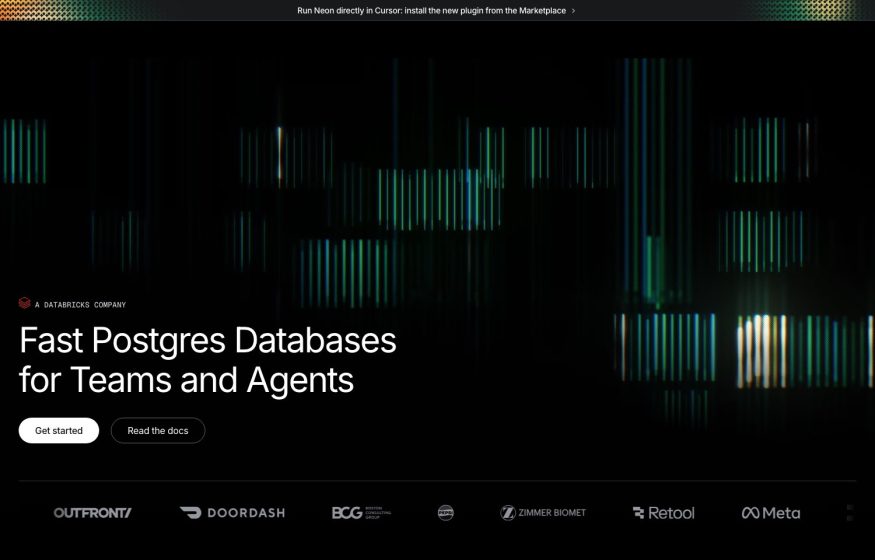Click the DoorDash logo
The height and width of the screenshot is (560, 875).
tap(232, 513)
